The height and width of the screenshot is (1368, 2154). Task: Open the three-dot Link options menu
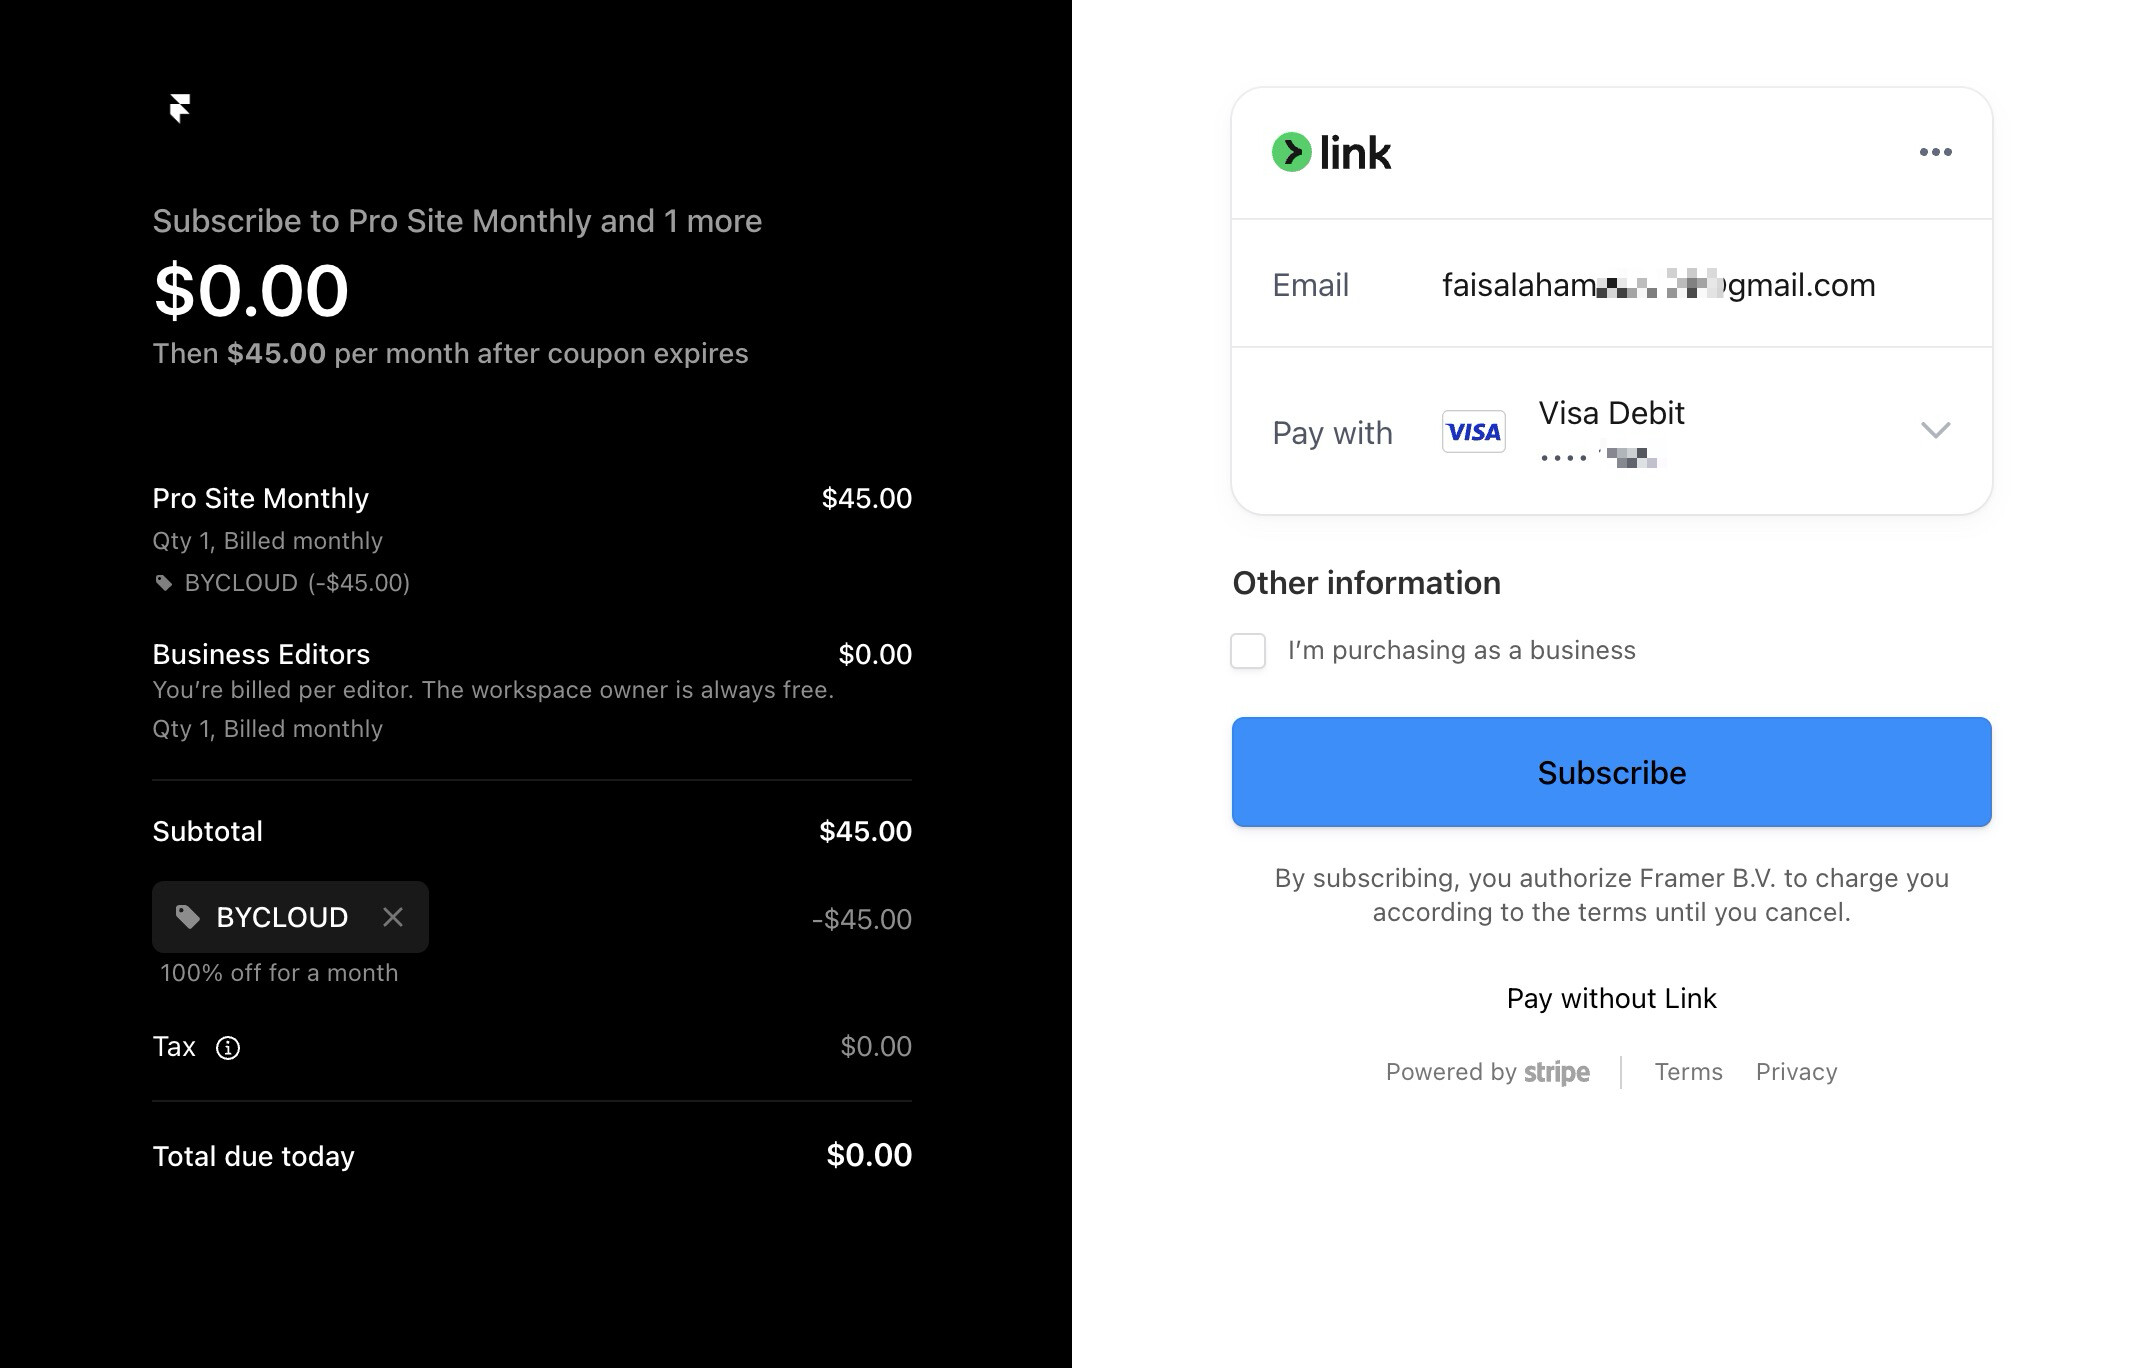point(1935,152)
